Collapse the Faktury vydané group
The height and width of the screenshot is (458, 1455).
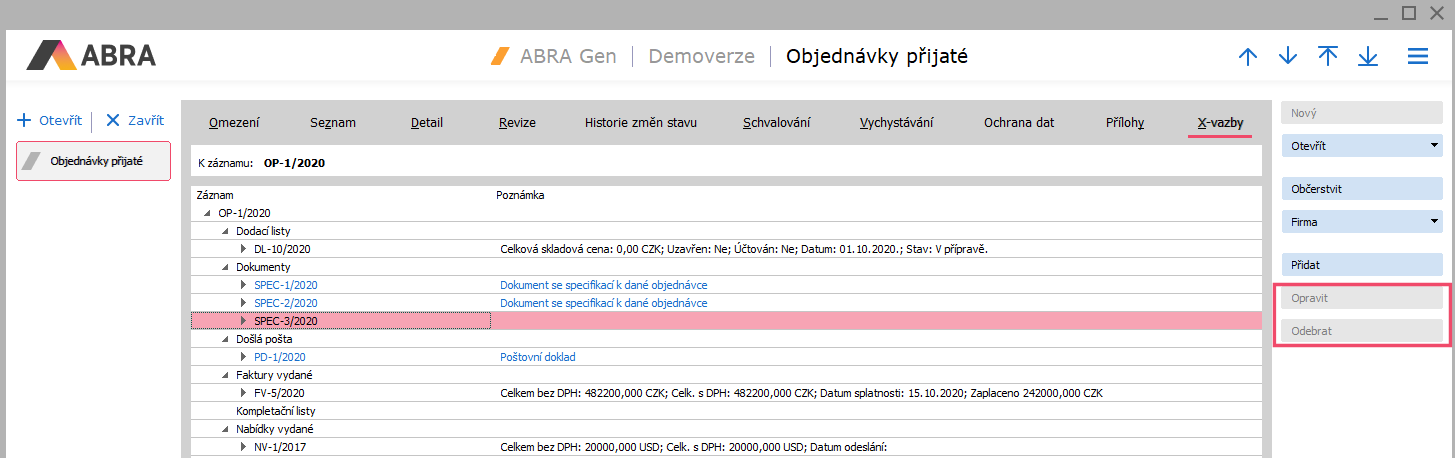(x=226, y=375)
